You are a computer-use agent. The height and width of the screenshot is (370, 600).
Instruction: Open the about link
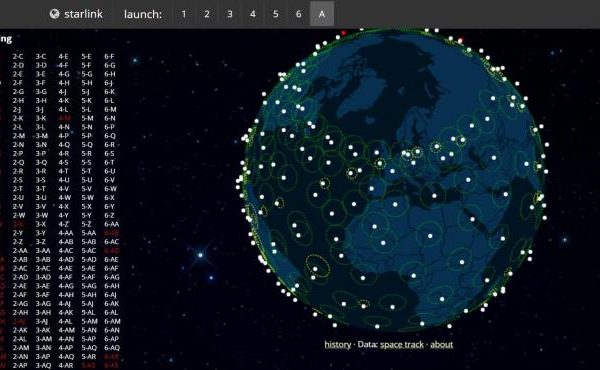coord(442,344)
